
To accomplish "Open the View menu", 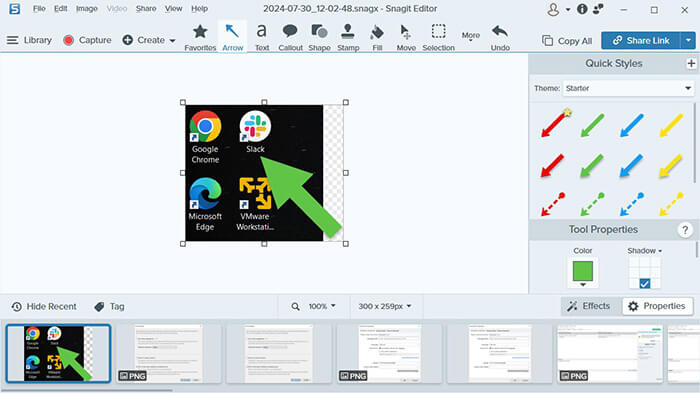I will click(x=173, y=8).
